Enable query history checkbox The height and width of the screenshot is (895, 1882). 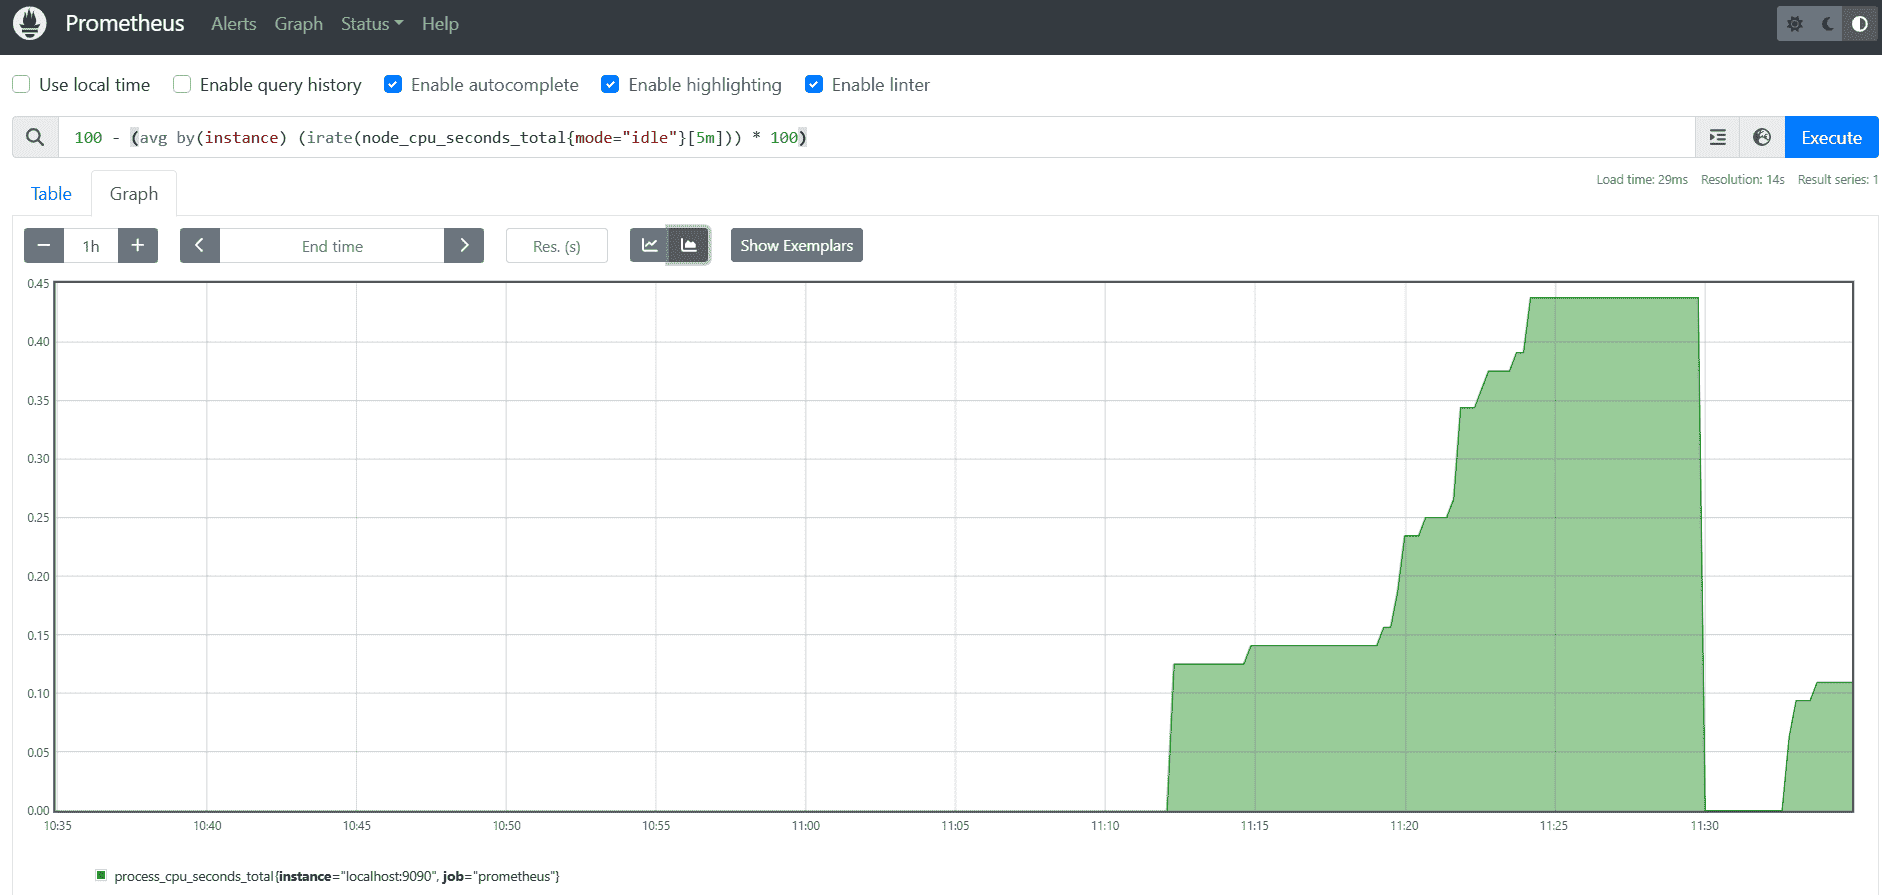pos(182,85)
